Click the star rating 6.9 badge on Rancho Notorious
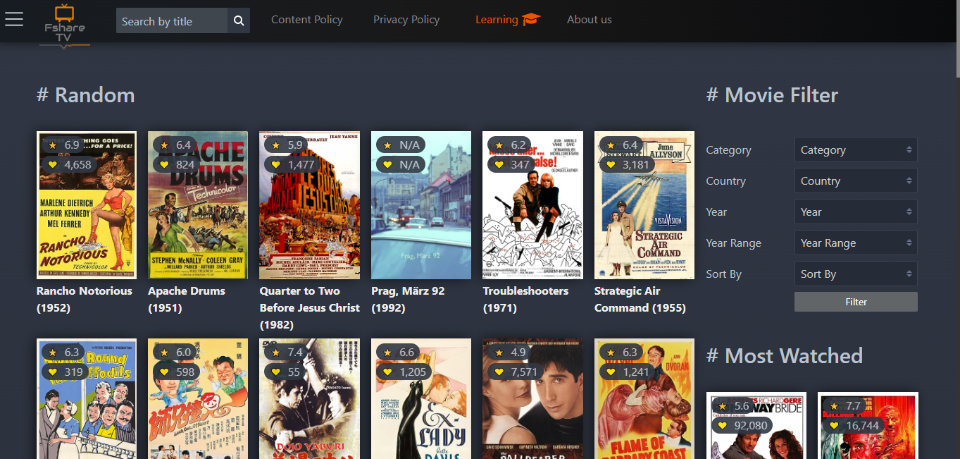The width and height of the screenshot is (960, 459). [x=64, y=145]
